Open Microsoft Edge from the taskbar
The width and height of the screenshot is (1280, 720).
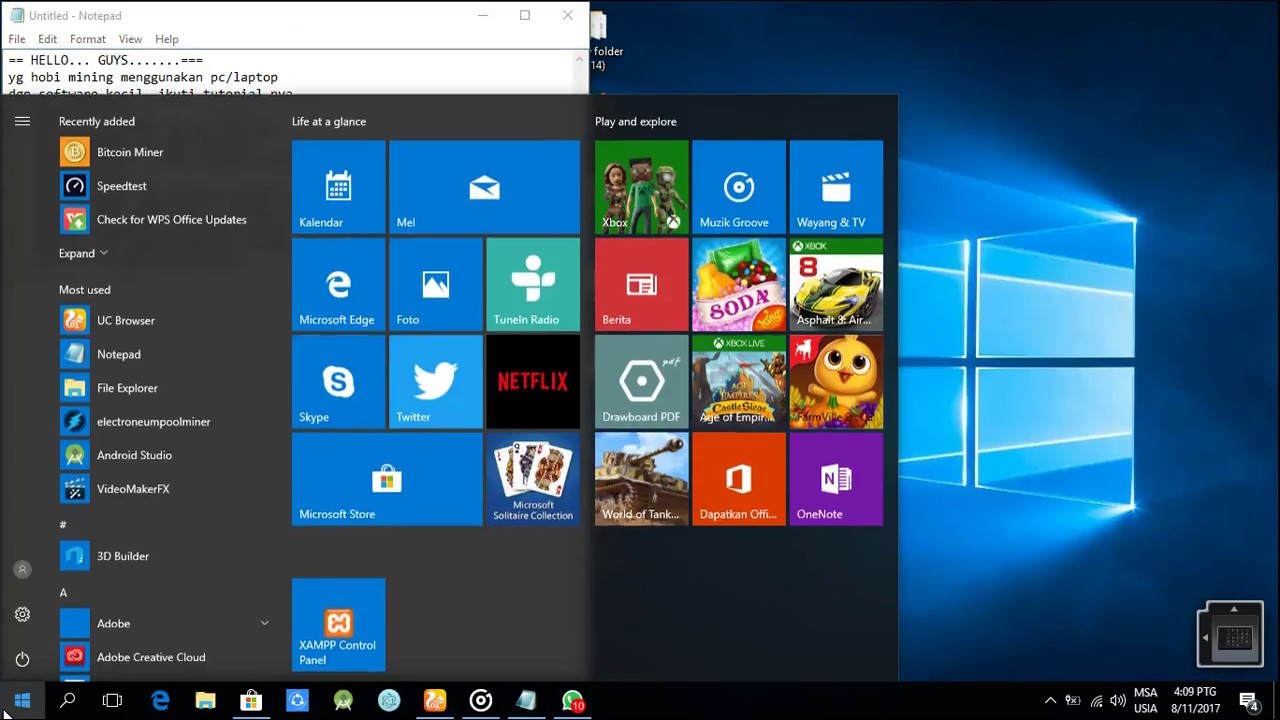click(x=160, y=701)
